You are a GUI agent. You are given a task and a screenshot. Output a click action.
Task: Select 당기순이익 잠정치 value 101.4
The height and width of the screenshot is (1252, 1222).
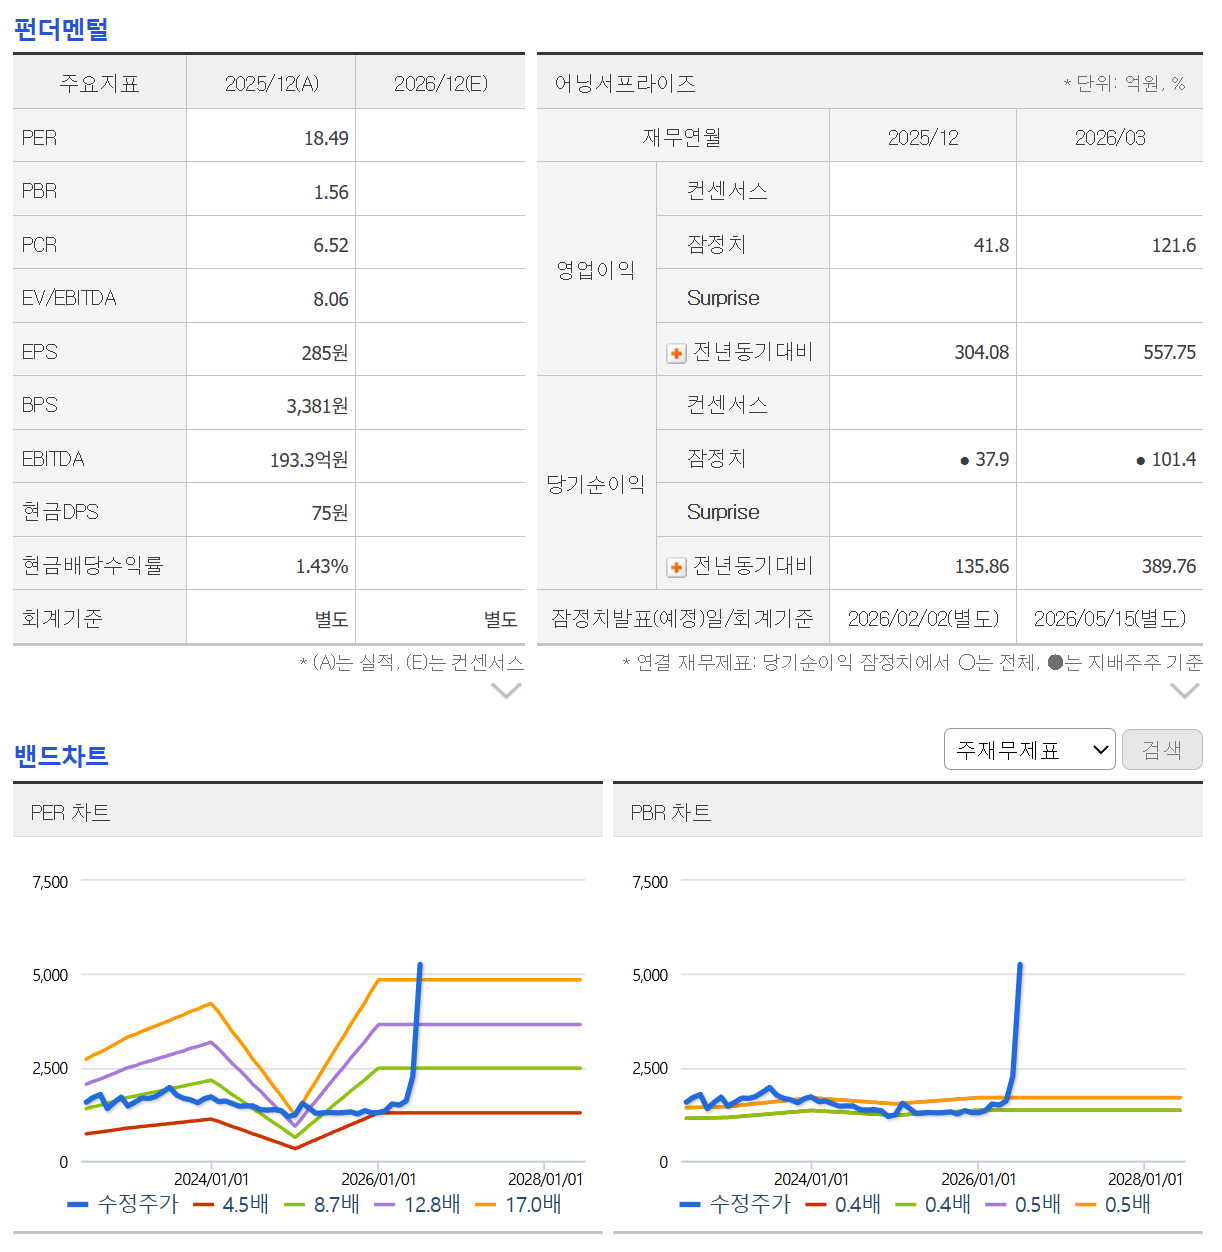1174,459
